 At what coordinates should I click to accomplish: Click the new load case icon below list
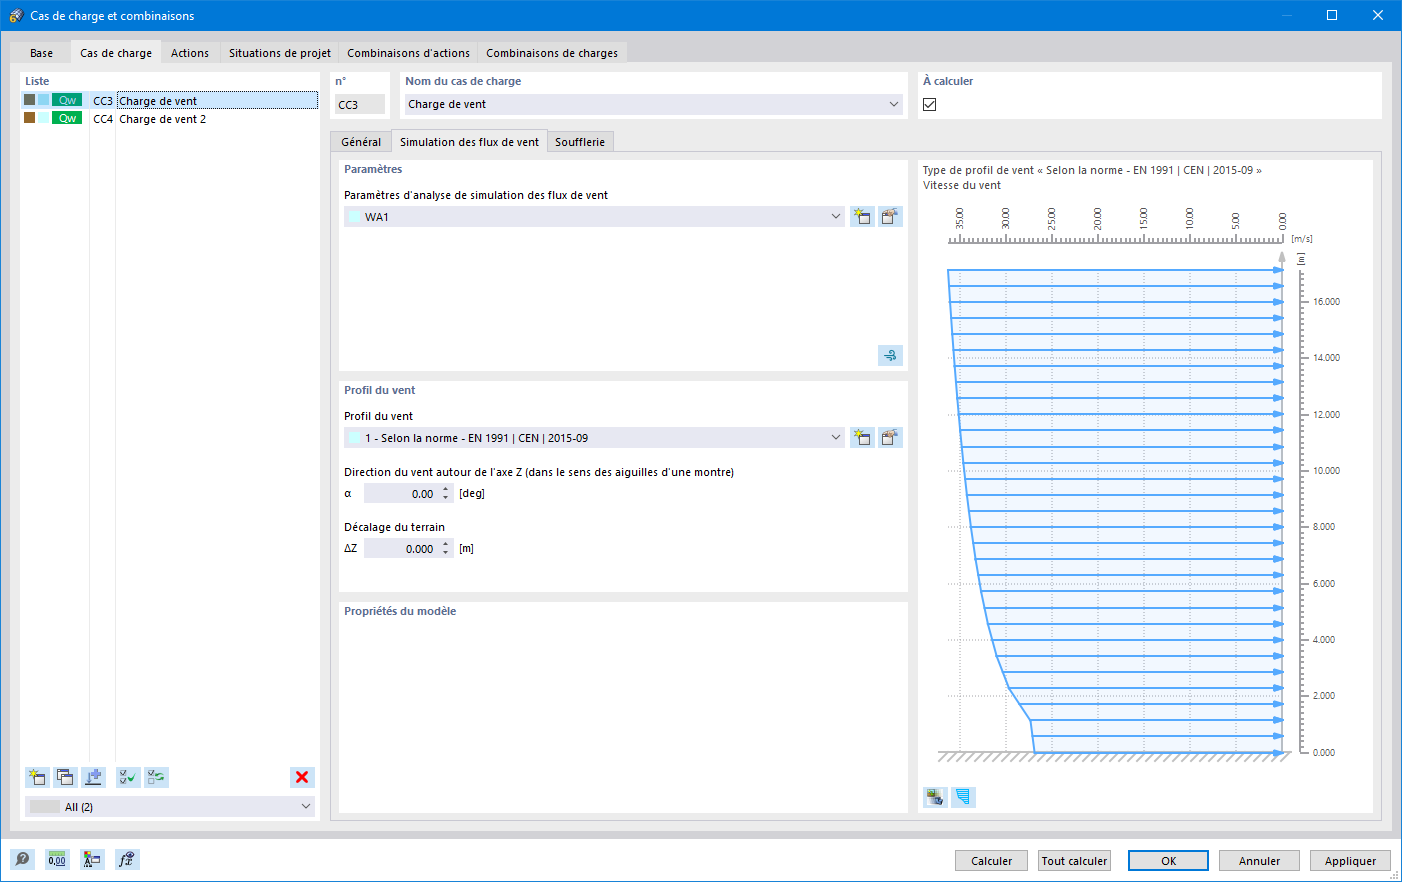point(37,777)
